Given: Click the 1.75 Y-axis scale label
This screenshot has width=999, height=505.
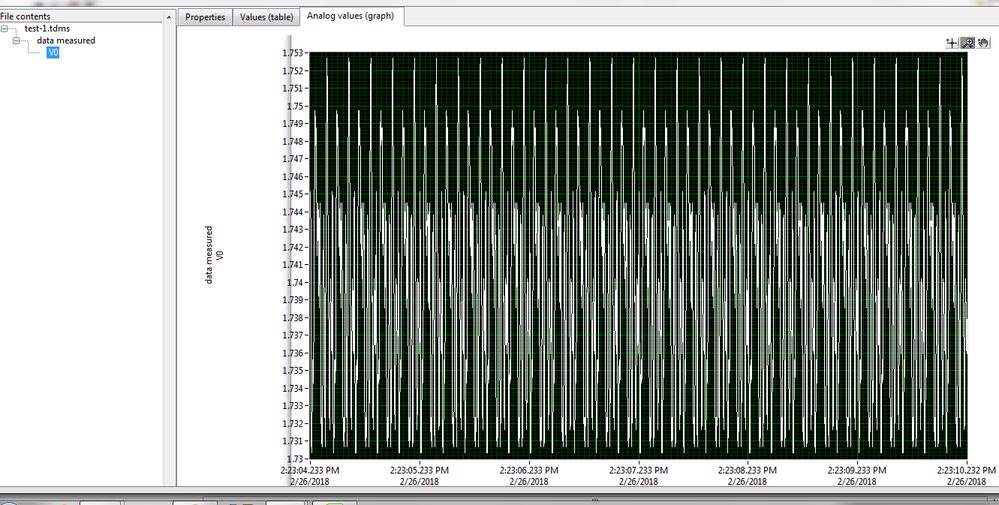Looking at the screenshot, I should tap(296, 106).
